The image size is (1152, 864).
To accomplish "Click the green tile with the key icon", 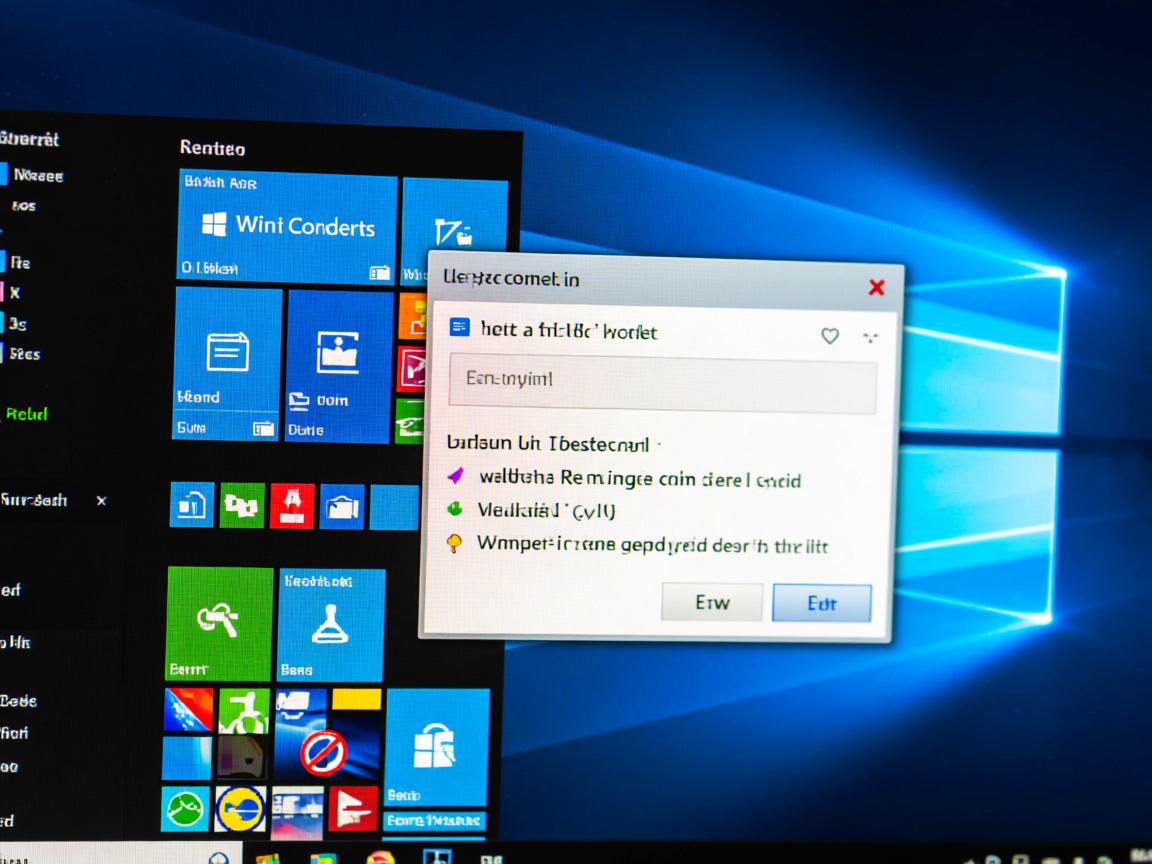I will [219, 623].
